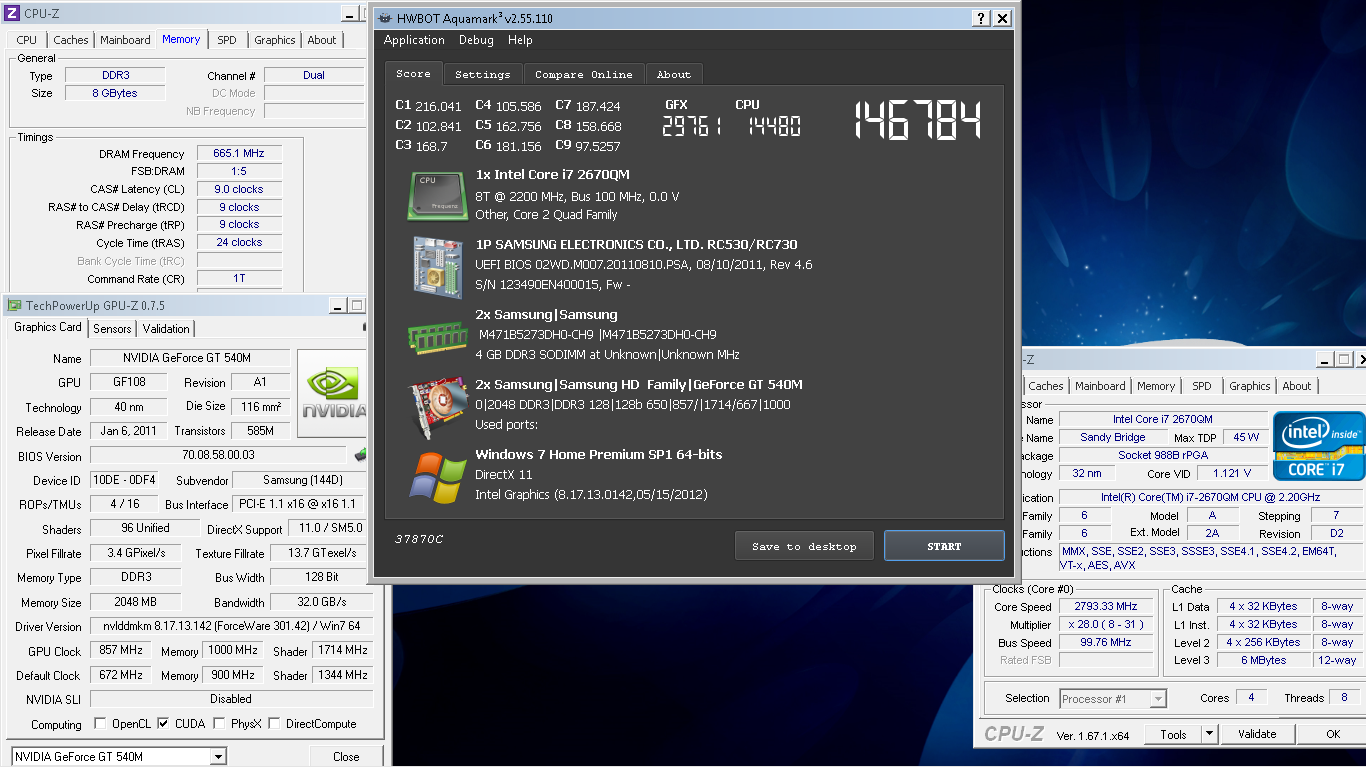
Task: Select the Graphics Card tab in GPU-Z
Action: 48,327
